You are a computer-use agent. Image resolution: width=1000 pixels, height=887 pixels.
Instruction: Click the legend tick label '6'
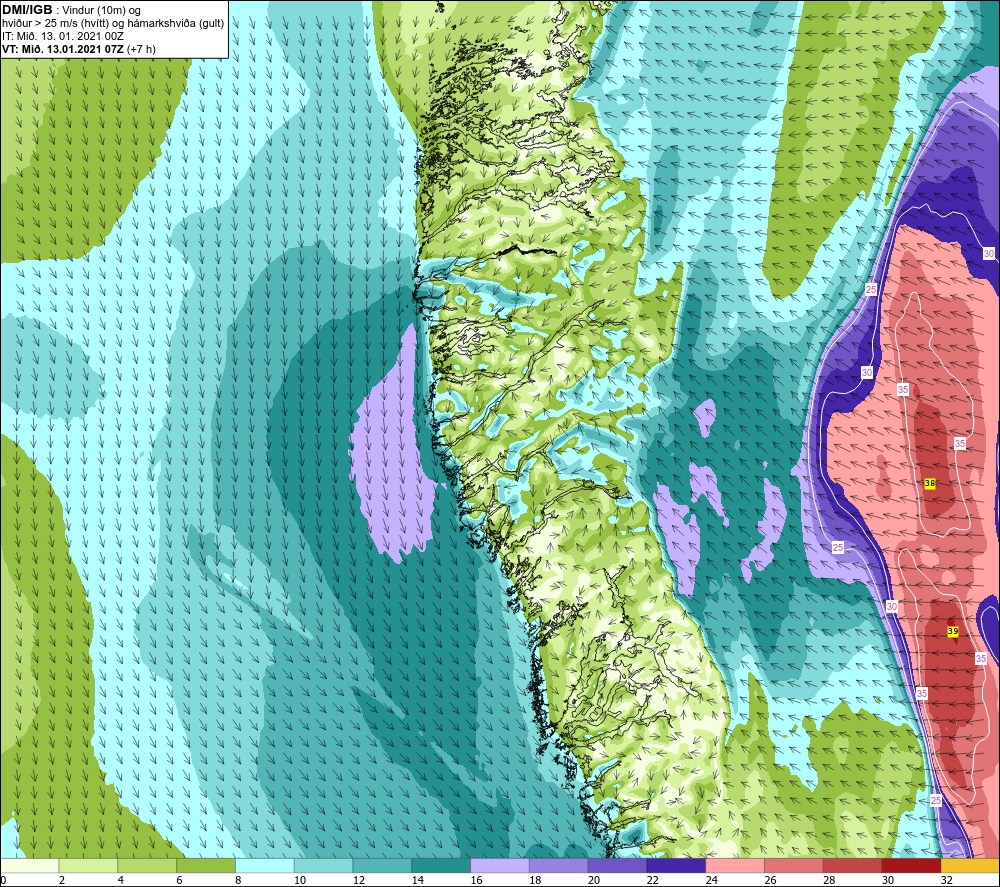179,880
